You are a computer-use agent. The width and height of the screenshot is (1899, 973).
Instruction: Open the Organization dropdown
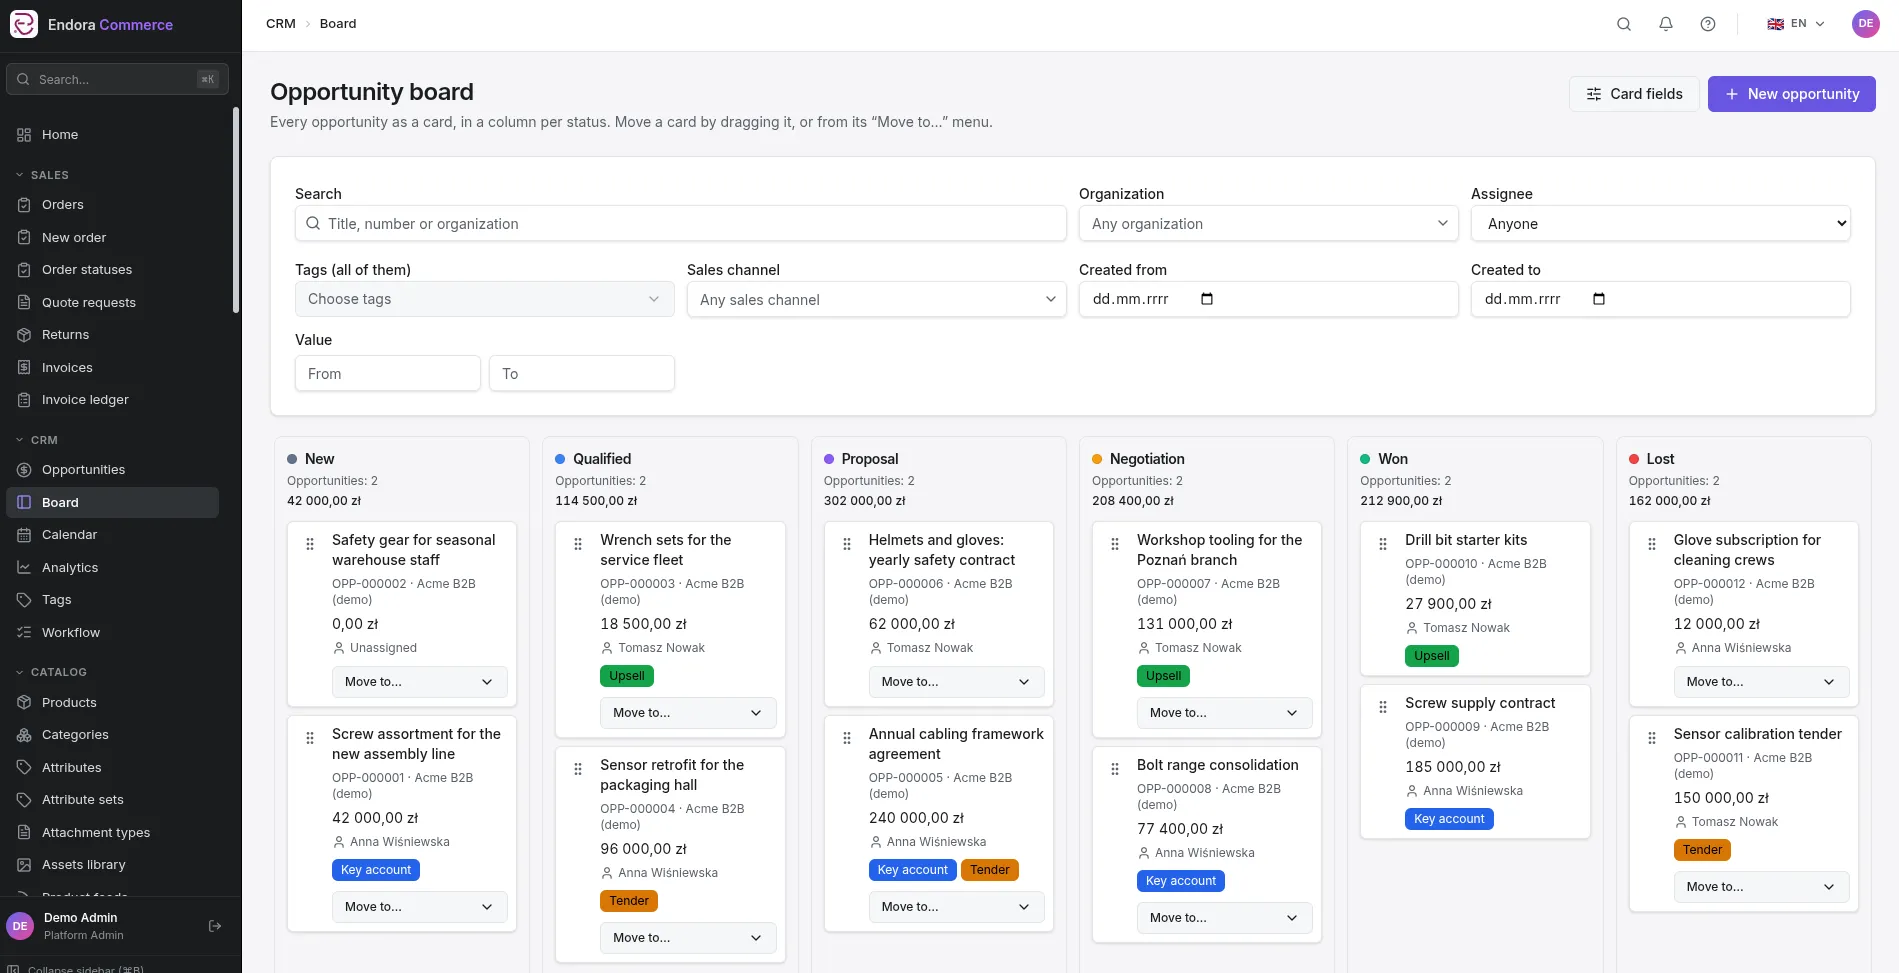(x=1268, y=223)
